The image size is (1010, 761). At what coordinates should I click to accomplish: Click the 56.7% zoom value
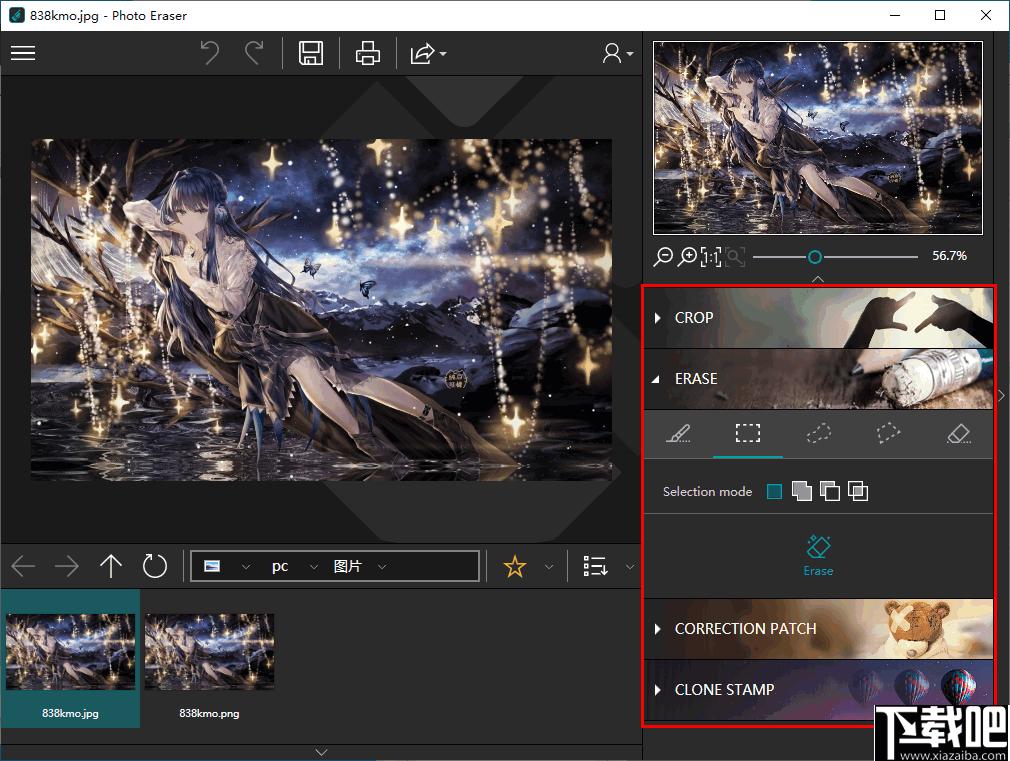949,256
